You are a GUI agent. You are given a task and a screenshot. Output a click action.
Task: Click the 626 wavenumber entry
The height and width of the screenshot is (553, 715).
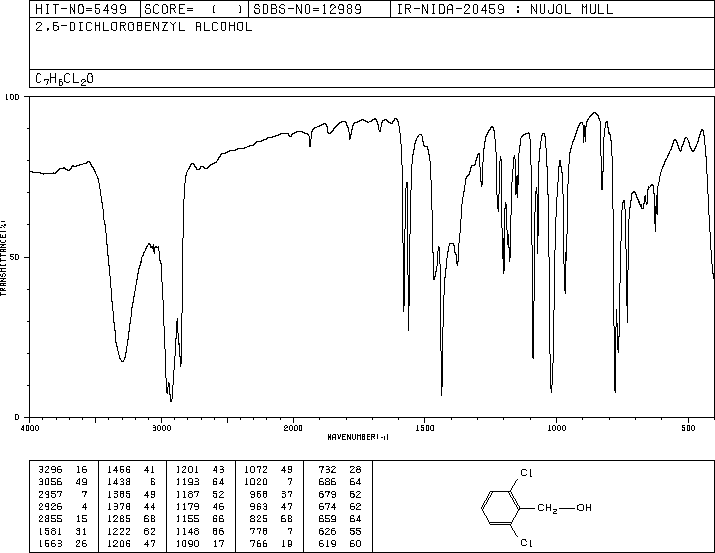(327, 532)
